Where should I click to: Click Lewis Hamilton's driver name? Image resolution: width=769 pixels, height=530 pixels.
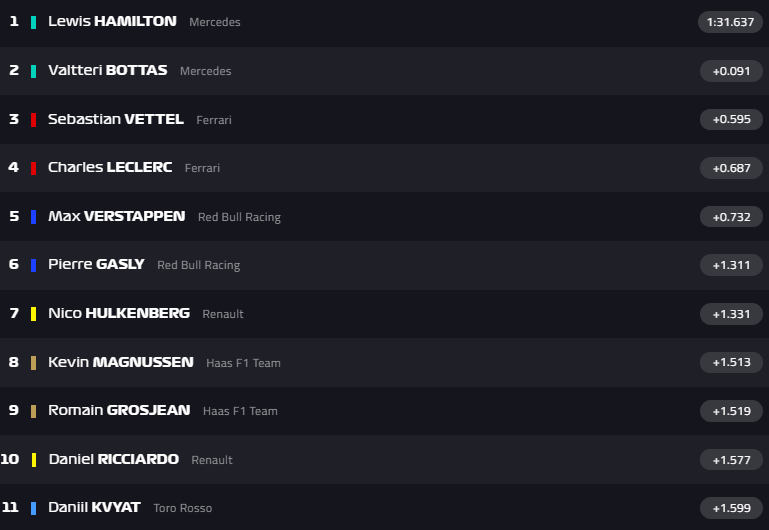[112, 21]
